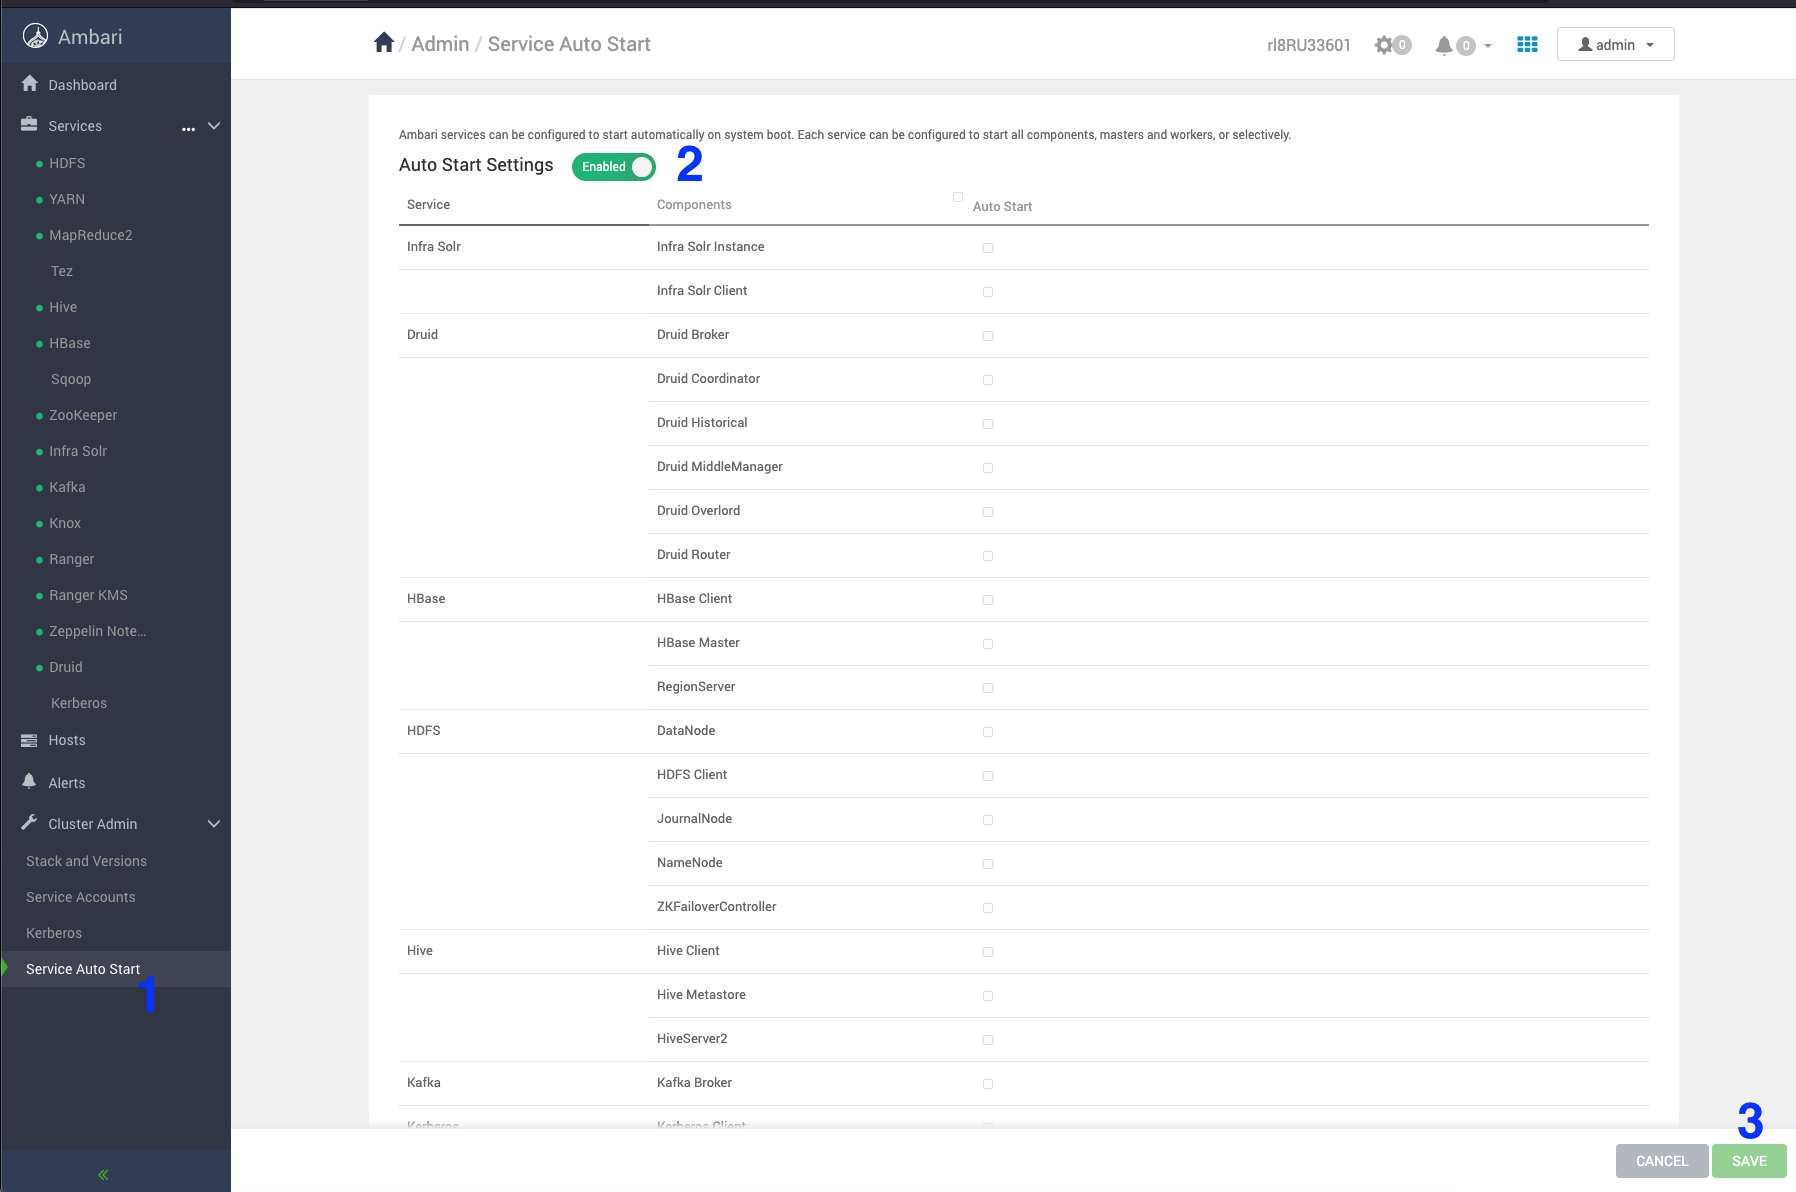Collapse the Cluster Admin section chevron

214,824
